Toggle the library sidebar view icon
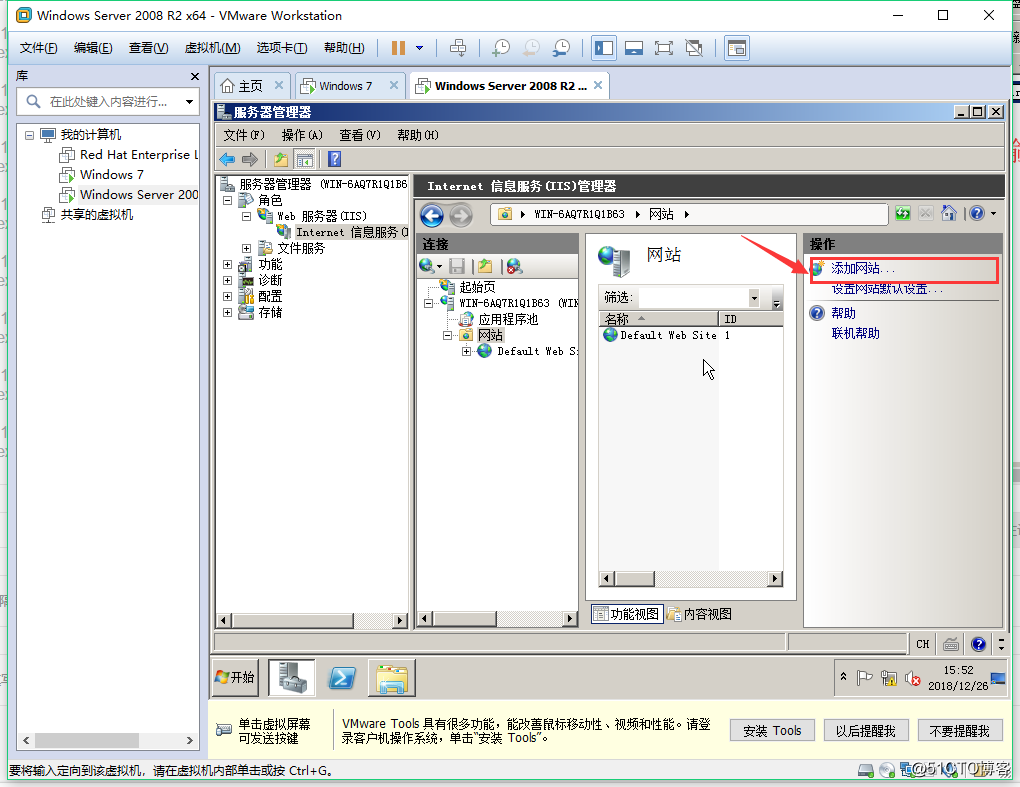 tap(604, 48)
